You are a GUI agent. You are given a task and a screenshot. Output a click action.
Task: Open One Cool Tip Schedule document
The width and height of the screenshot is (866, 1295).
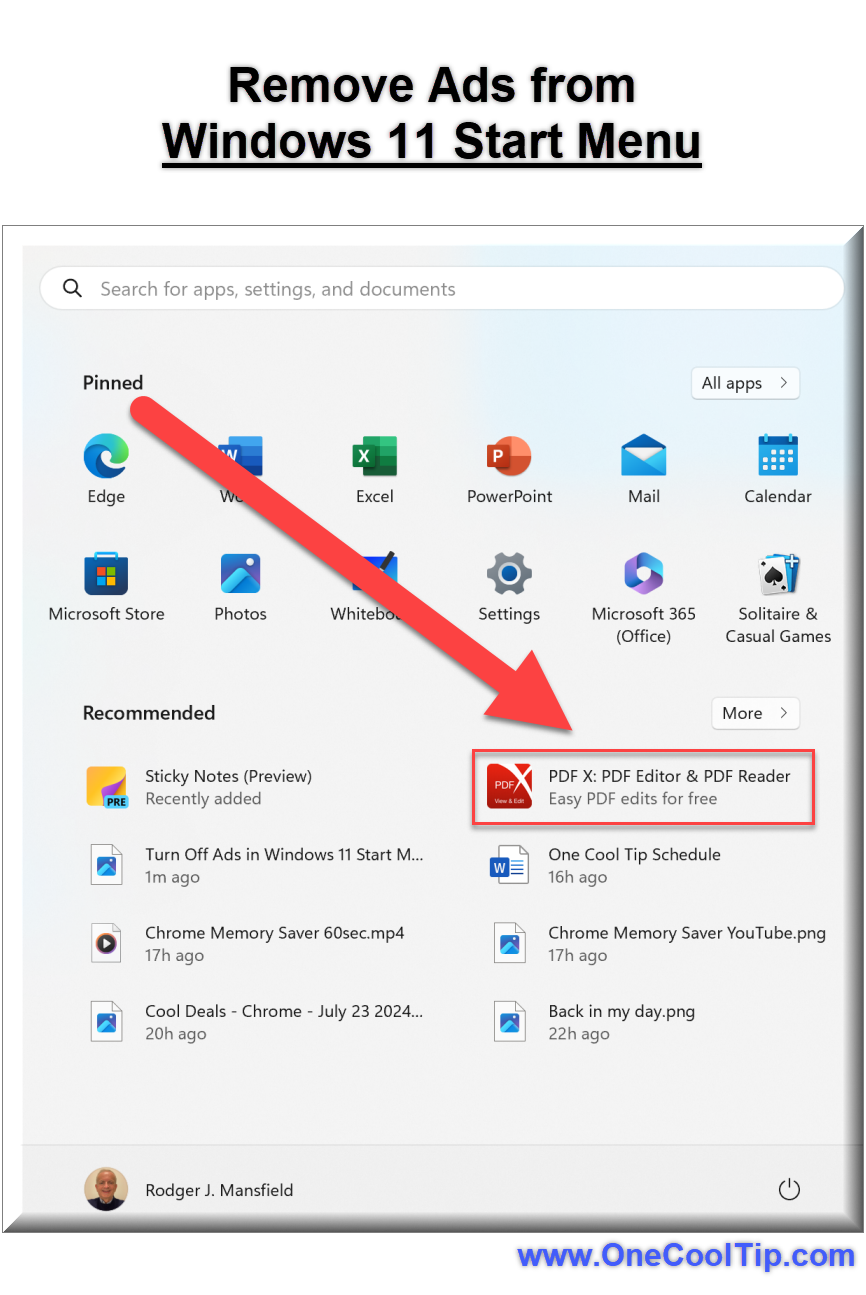pos(634,865)
